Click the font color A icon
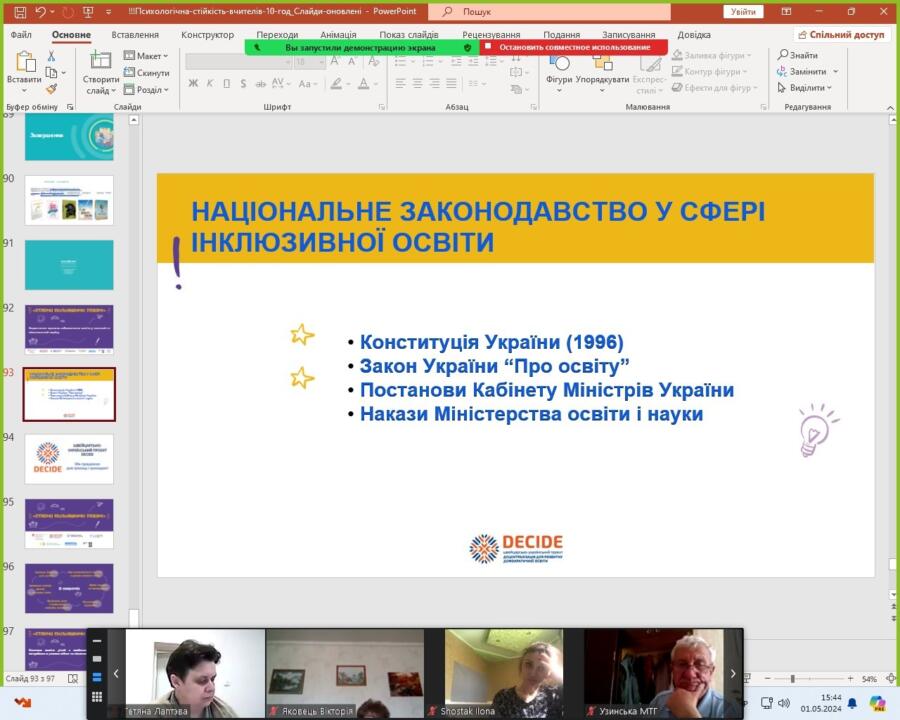This screenshot has height=720, width=900. click(x=364, y=84)
